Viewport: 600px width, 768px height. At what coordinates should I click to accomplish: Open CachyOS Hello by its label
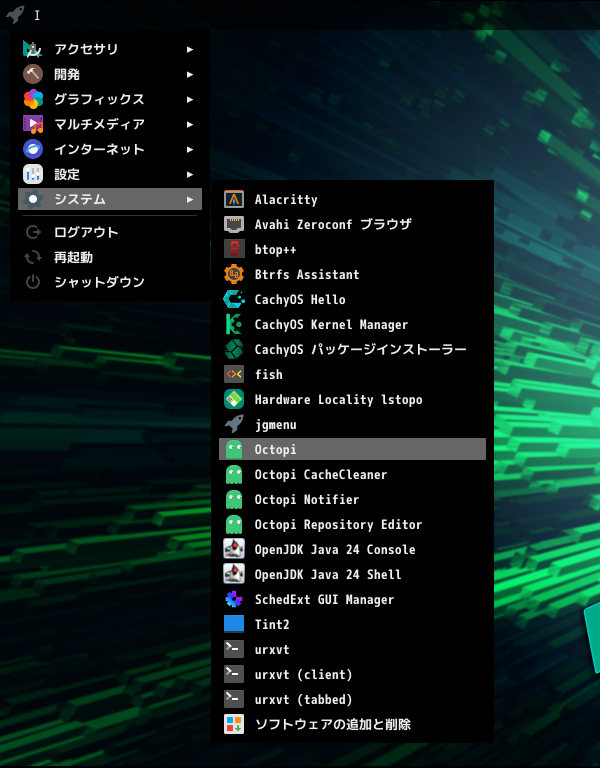(300, 299)
